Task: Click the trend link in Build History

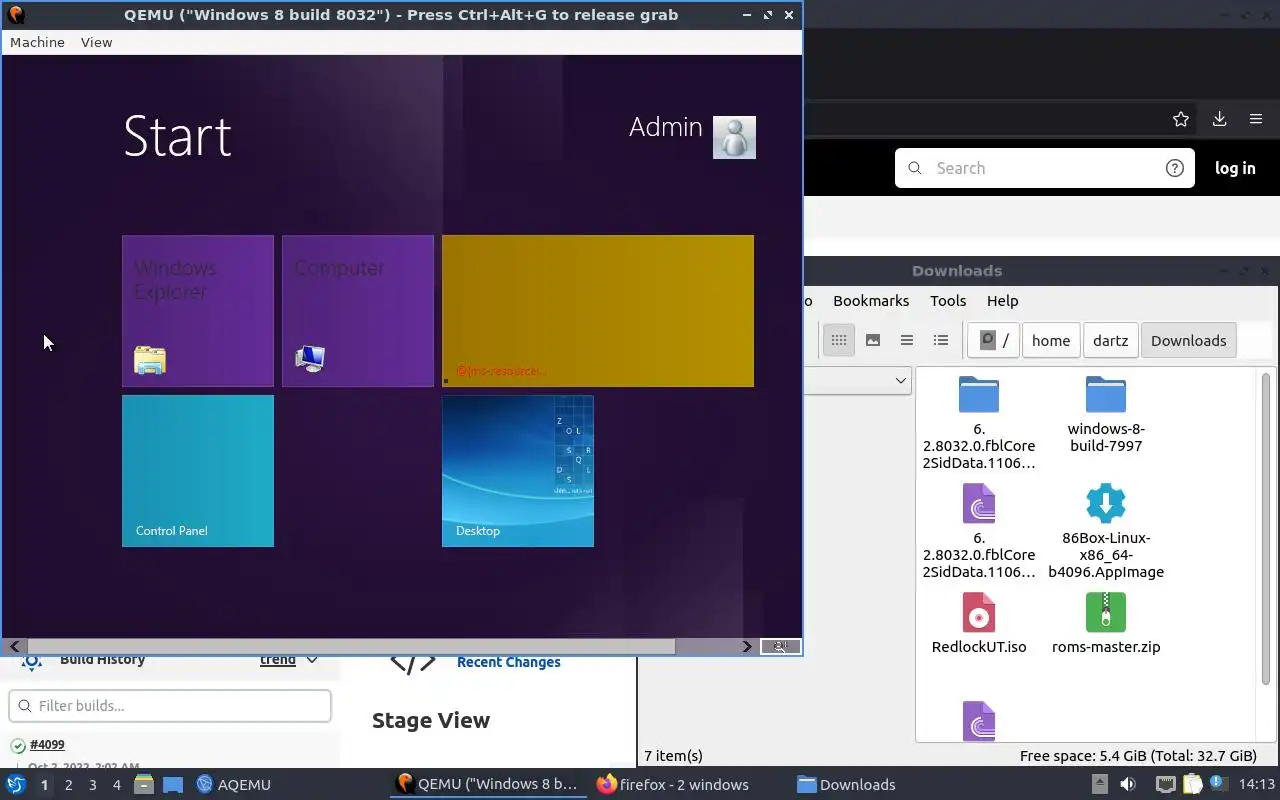Action: (x=278, y=660)
